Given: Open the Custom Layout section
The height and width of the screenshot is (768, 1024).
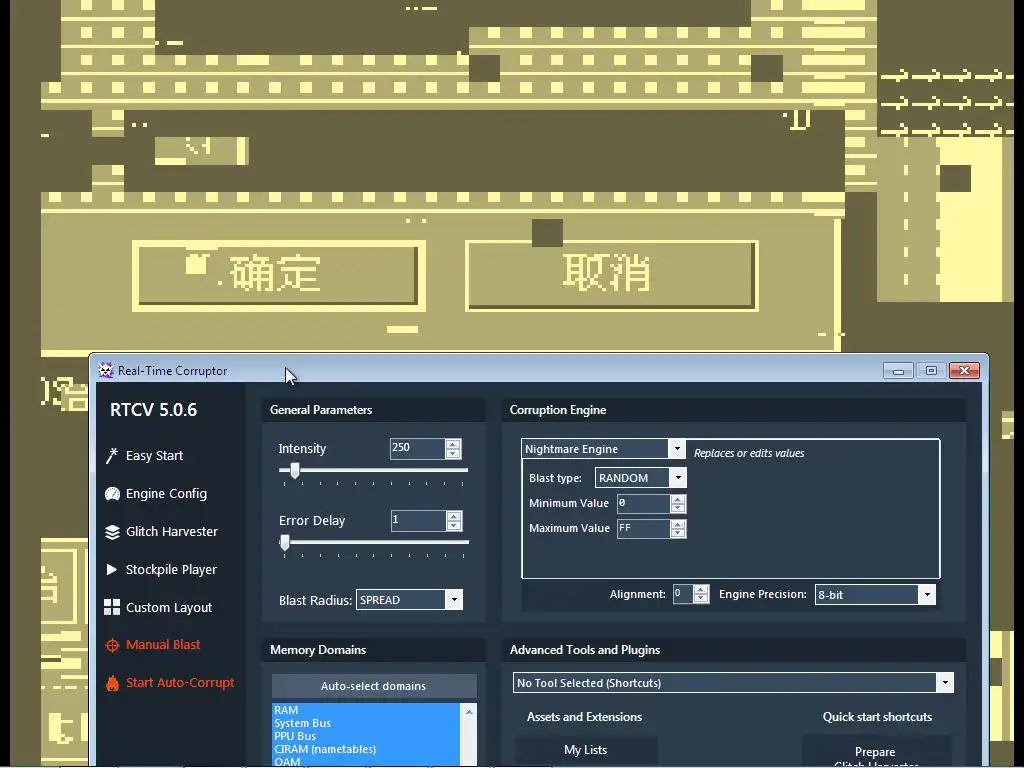Looking at the screenshot, I should coord(168,607).
